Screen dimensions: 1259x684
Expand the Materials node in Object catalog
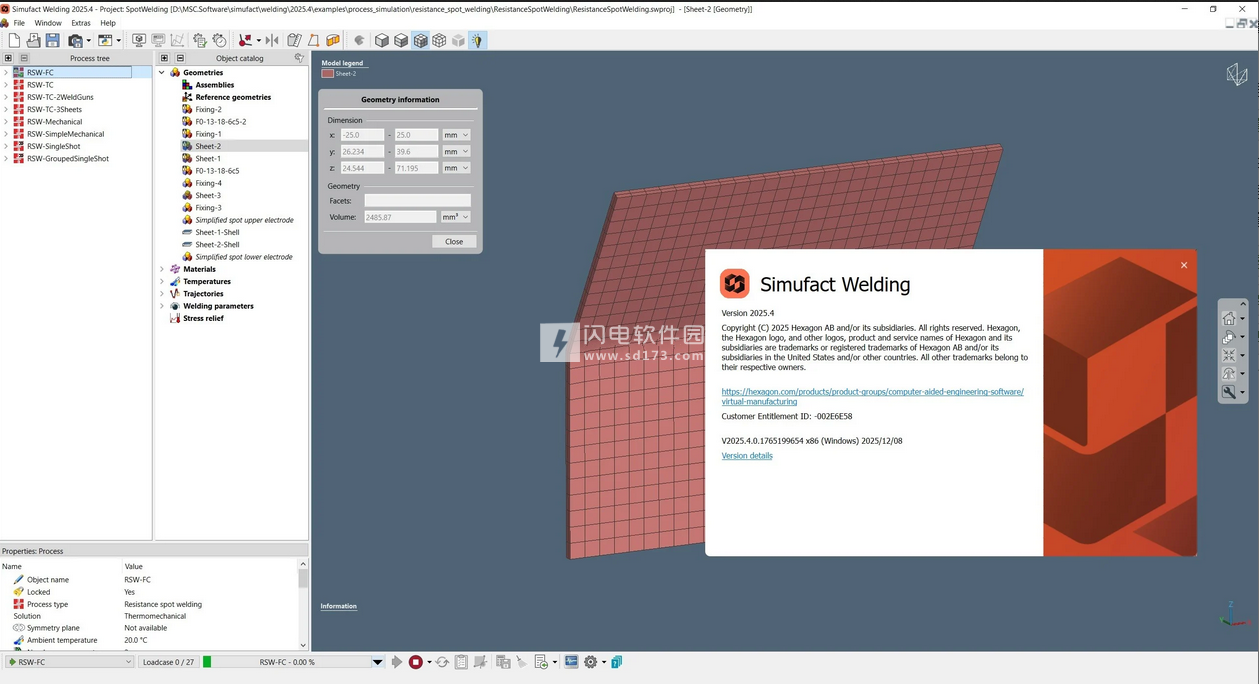coord(162,269)
